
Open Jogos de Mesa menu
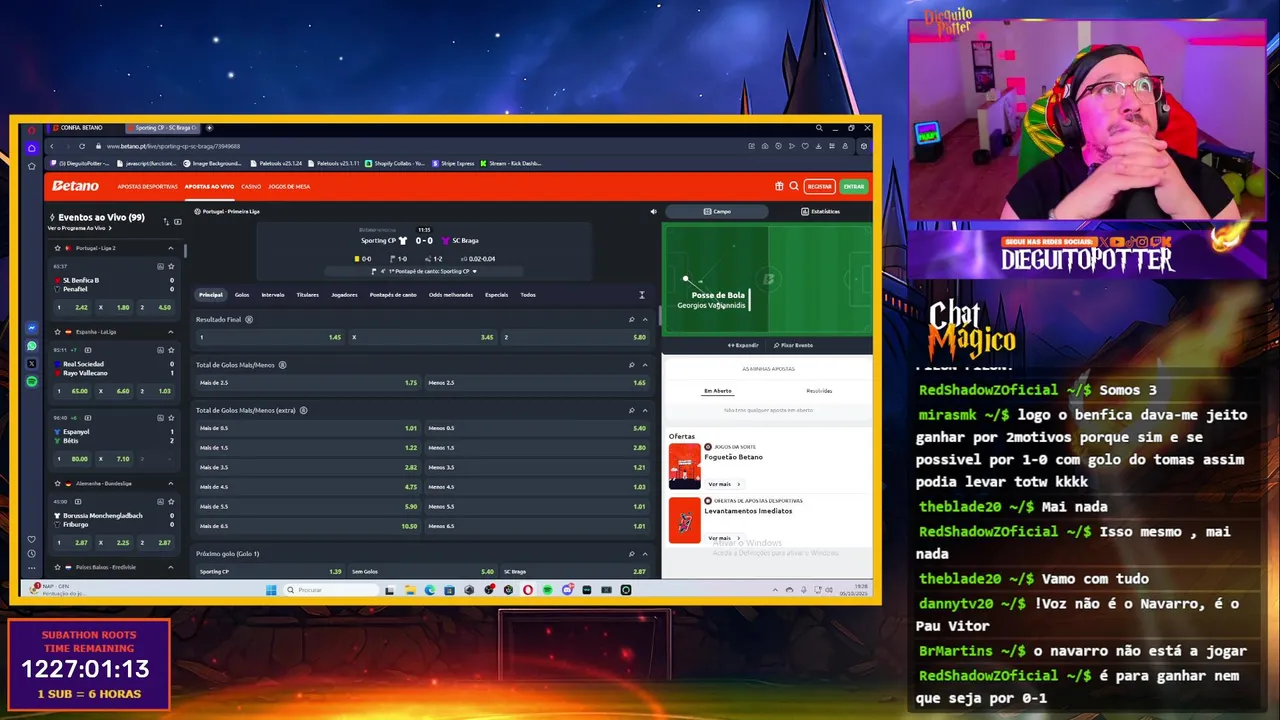click(x=289, y=186)
